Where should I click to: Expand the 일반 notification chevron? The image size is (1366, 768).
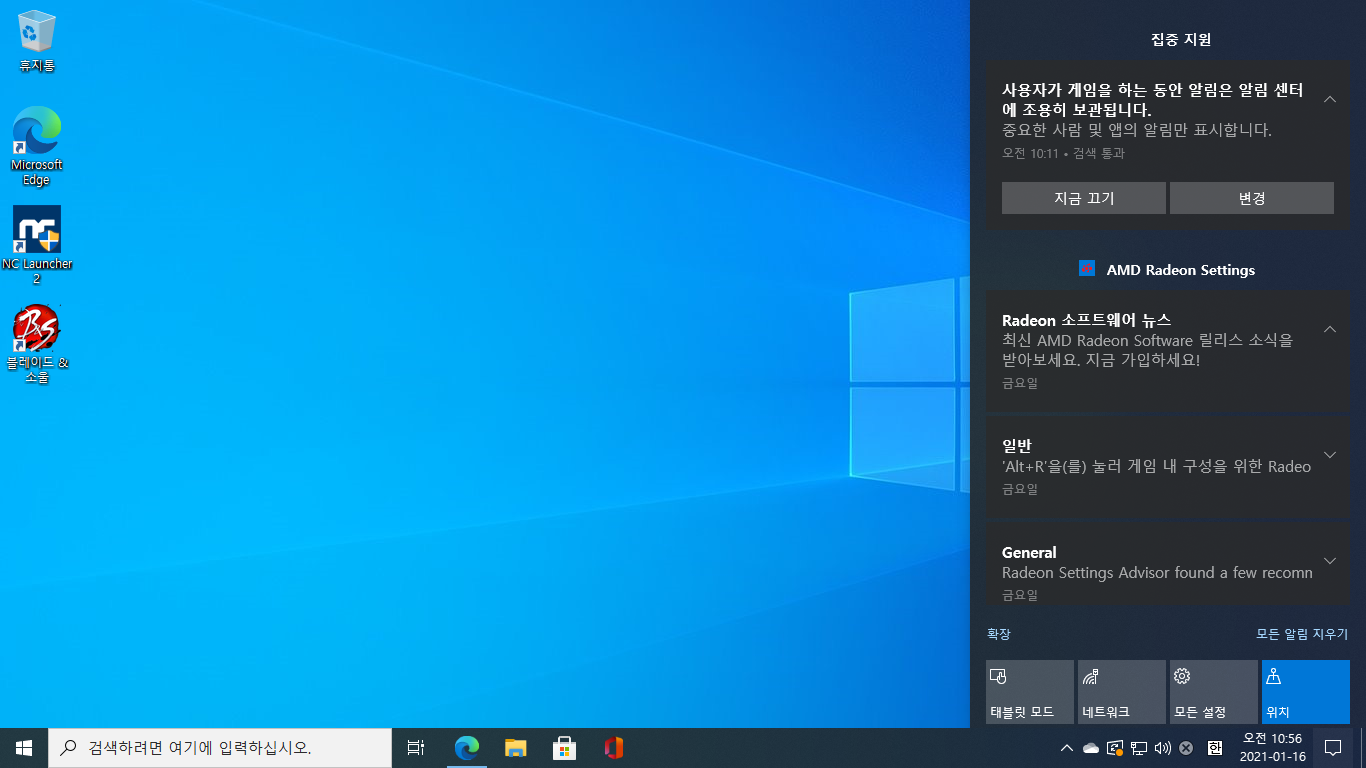point(1330,455)
